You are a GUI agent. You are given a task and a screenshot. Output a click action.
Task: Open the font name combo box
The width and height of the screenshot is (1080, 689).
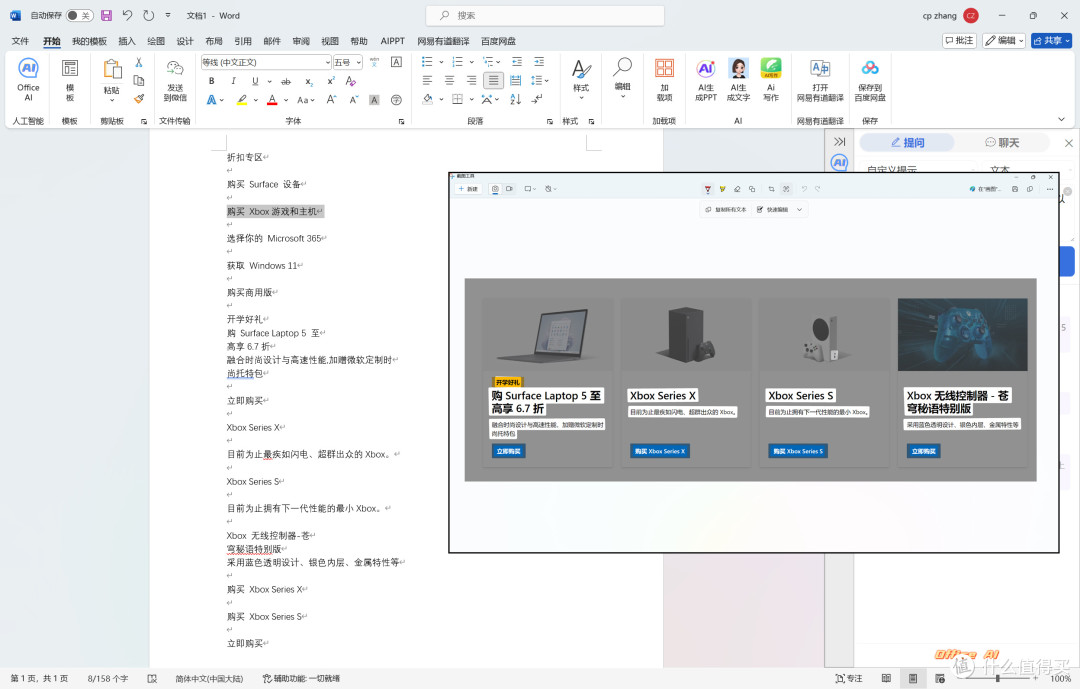[266, 62]
